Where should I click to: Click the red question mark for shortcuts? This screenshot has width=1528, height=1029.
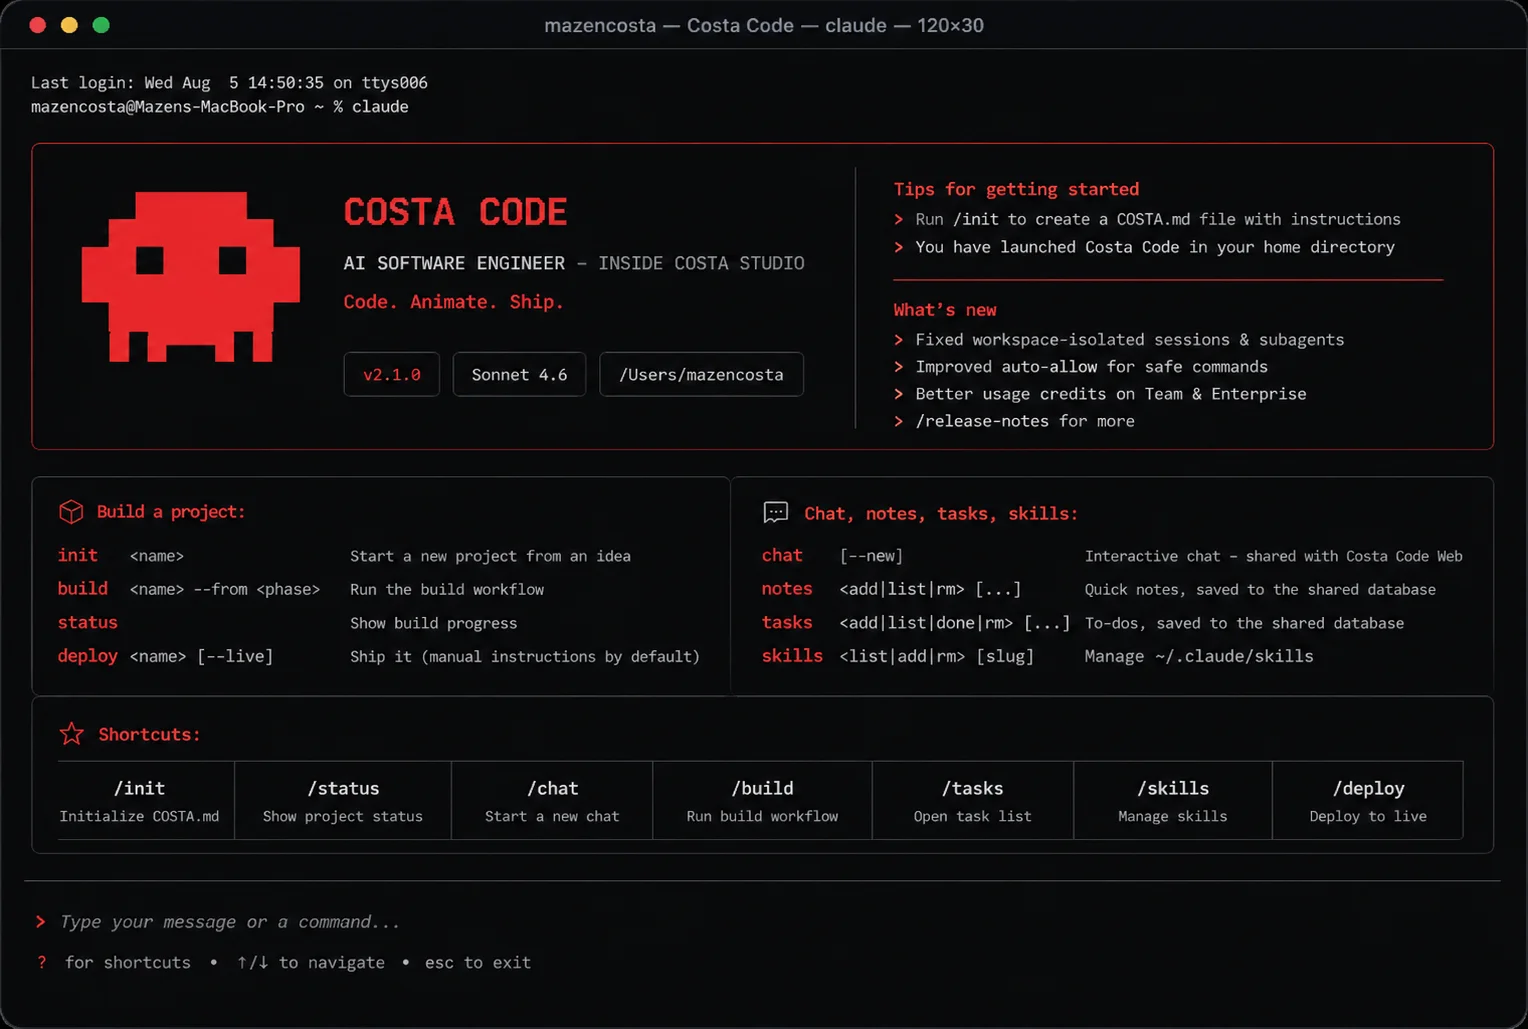pyautogui.click(x=42, y=962)
